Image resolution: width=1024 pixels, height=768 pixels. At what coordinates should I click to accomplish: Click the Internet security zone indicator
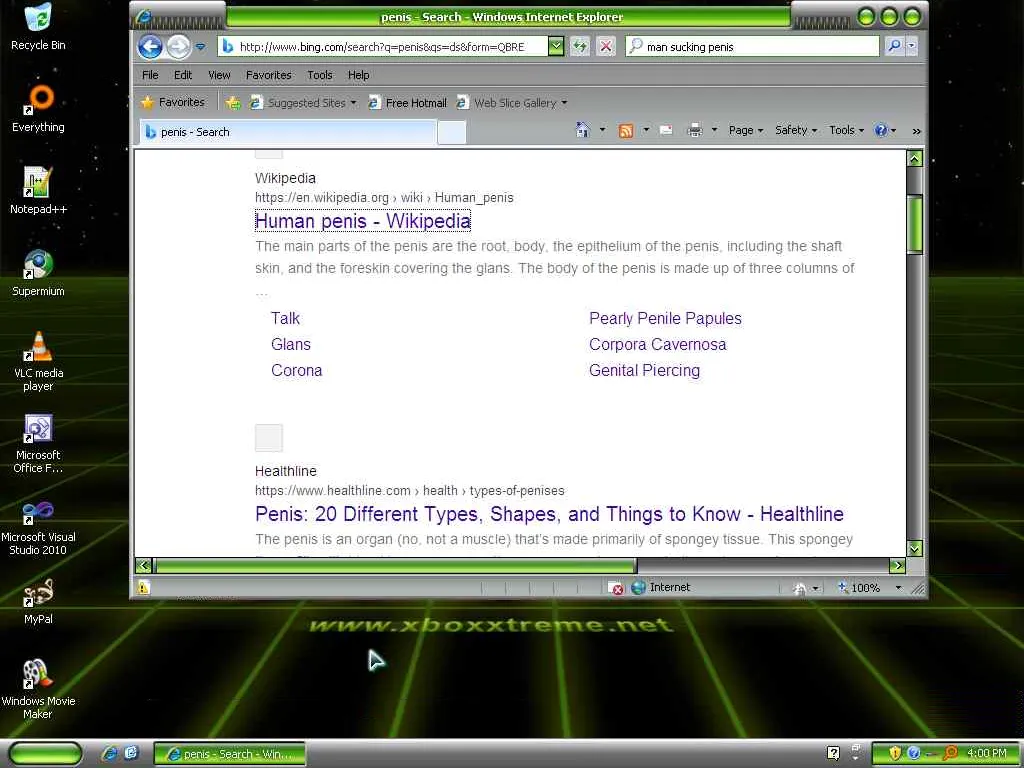(x=662, y=587)
